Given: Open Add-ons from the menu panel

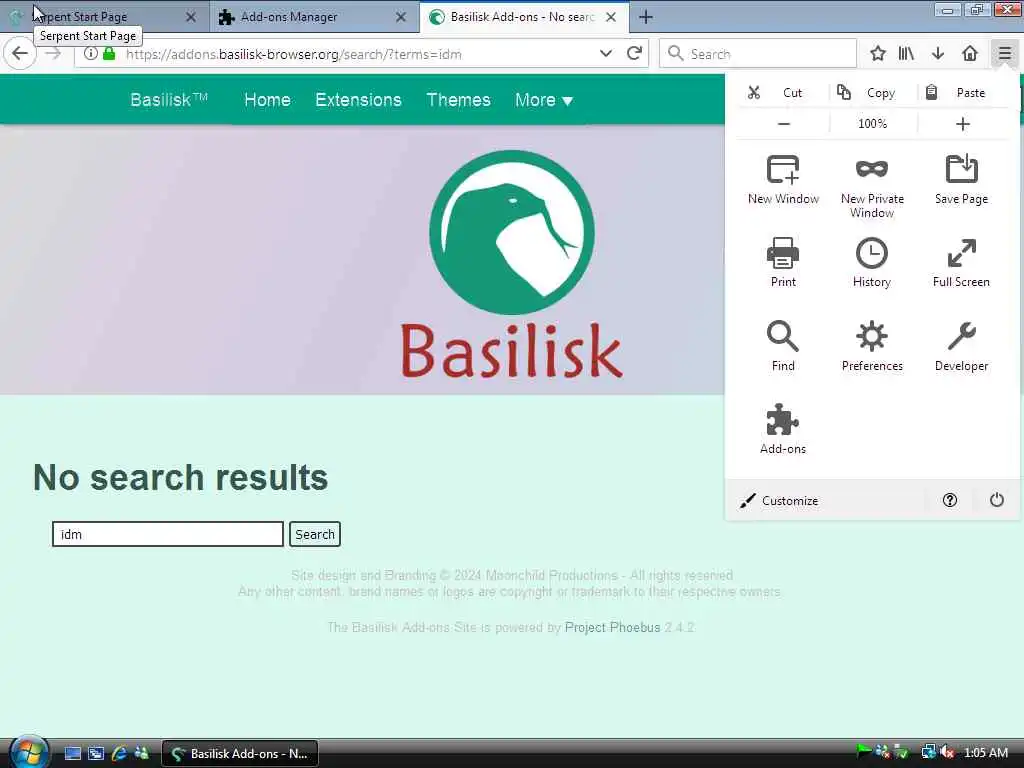Looking at the screenshot, I should tap(783, 429).
